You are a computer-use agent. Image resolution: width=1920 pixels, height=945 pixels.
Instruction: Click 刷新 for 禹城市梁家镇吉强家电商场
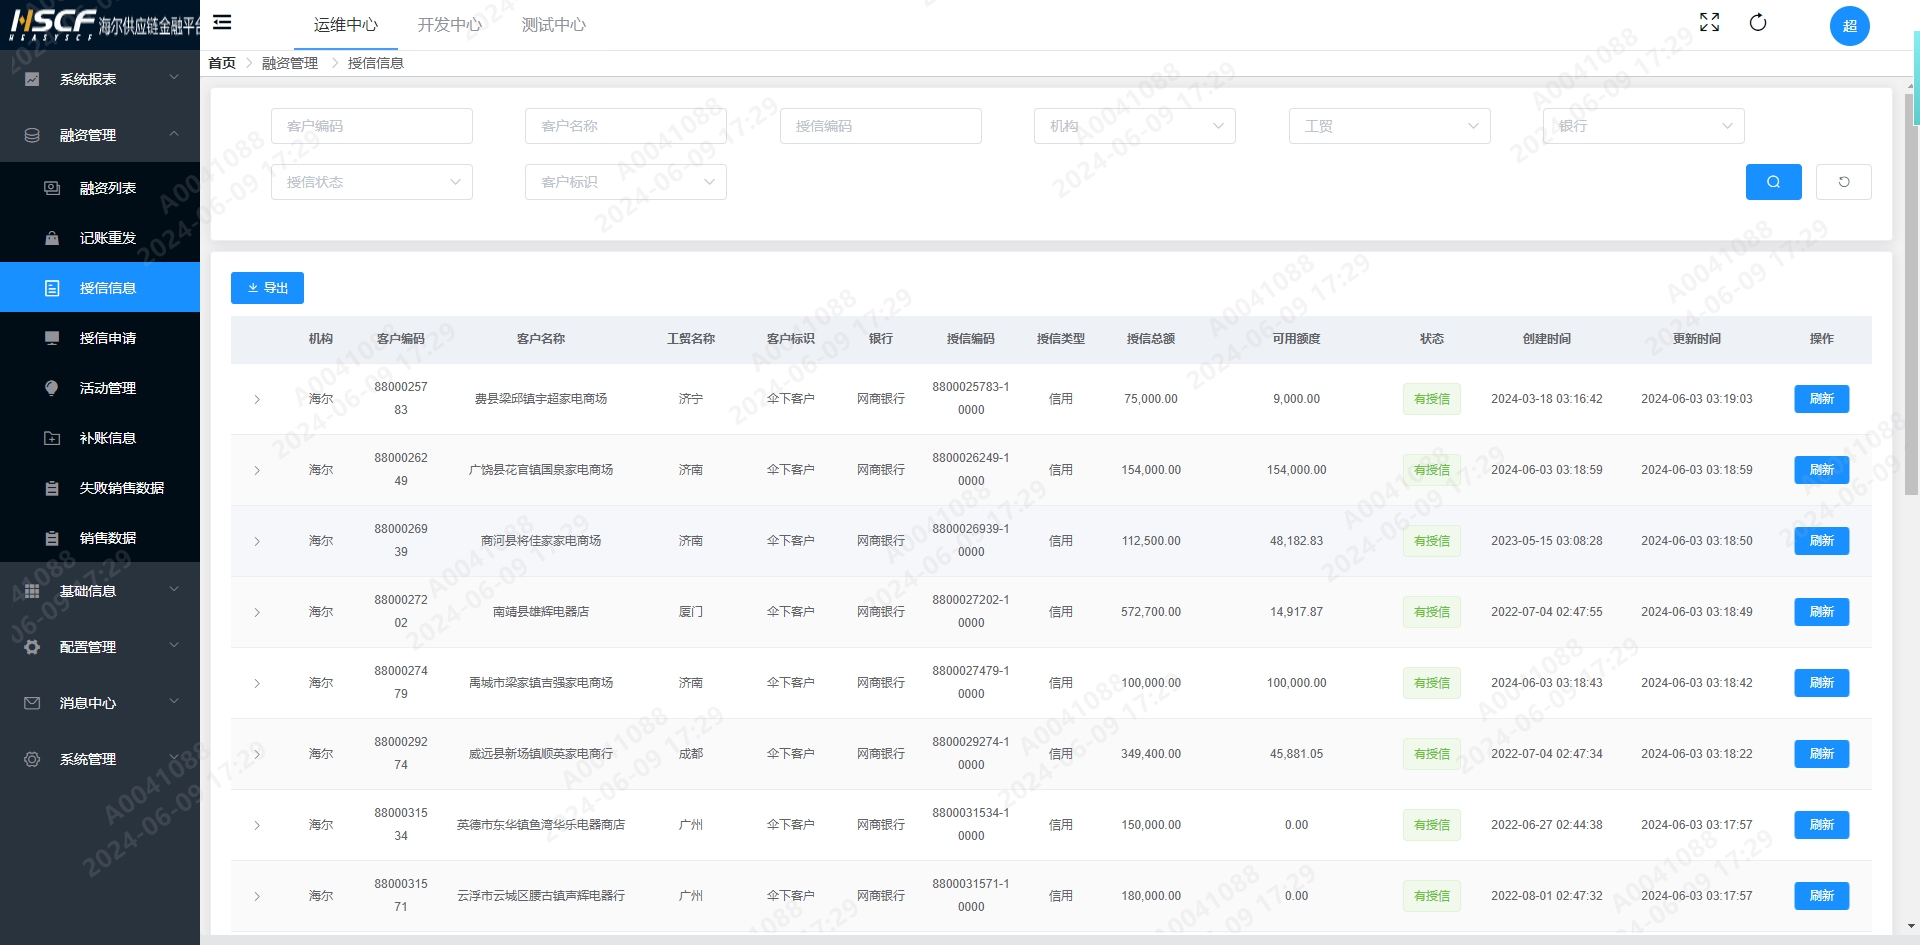point(1821,683)
